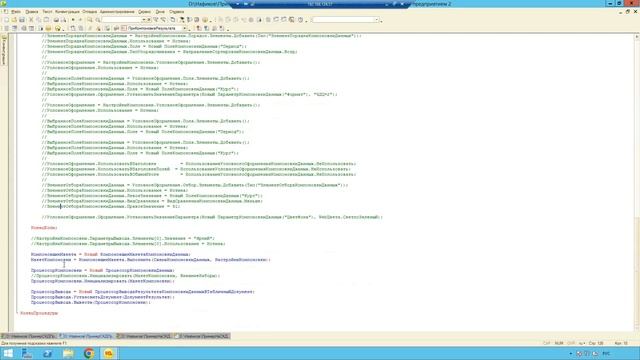Switch to the 1C application on taskbar
This screenshot has height=360, width=640.
(109, 353)
